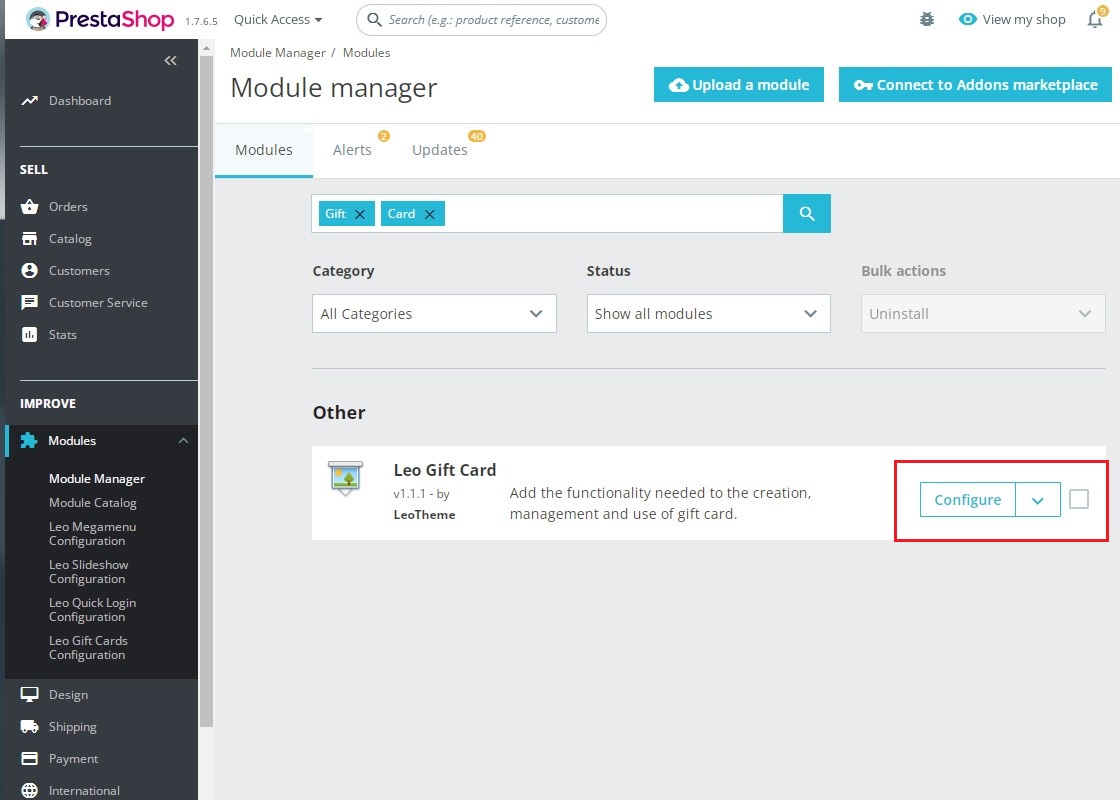Open the Show all modules status dropdown
Viewport: 1120px width, 800px height.
709,314
